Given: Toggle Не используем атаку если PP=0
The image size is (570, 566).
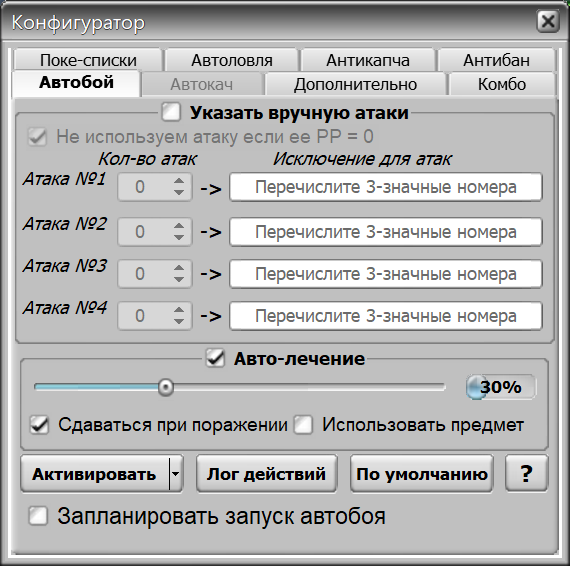Looking at the screenshot, I should [x=37, y=137].
